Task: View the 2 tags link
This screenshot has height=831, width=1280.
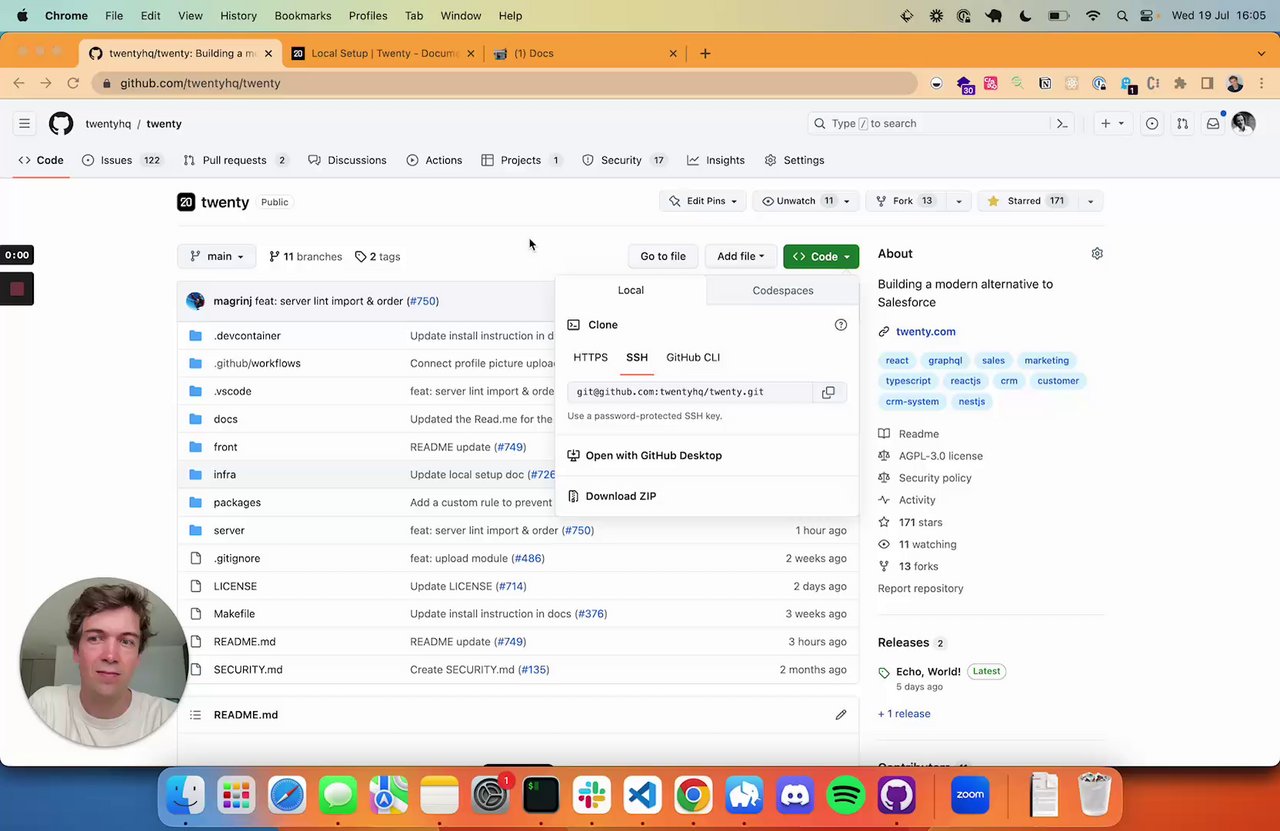Action: pyautogui.click(x=377, y=256)
